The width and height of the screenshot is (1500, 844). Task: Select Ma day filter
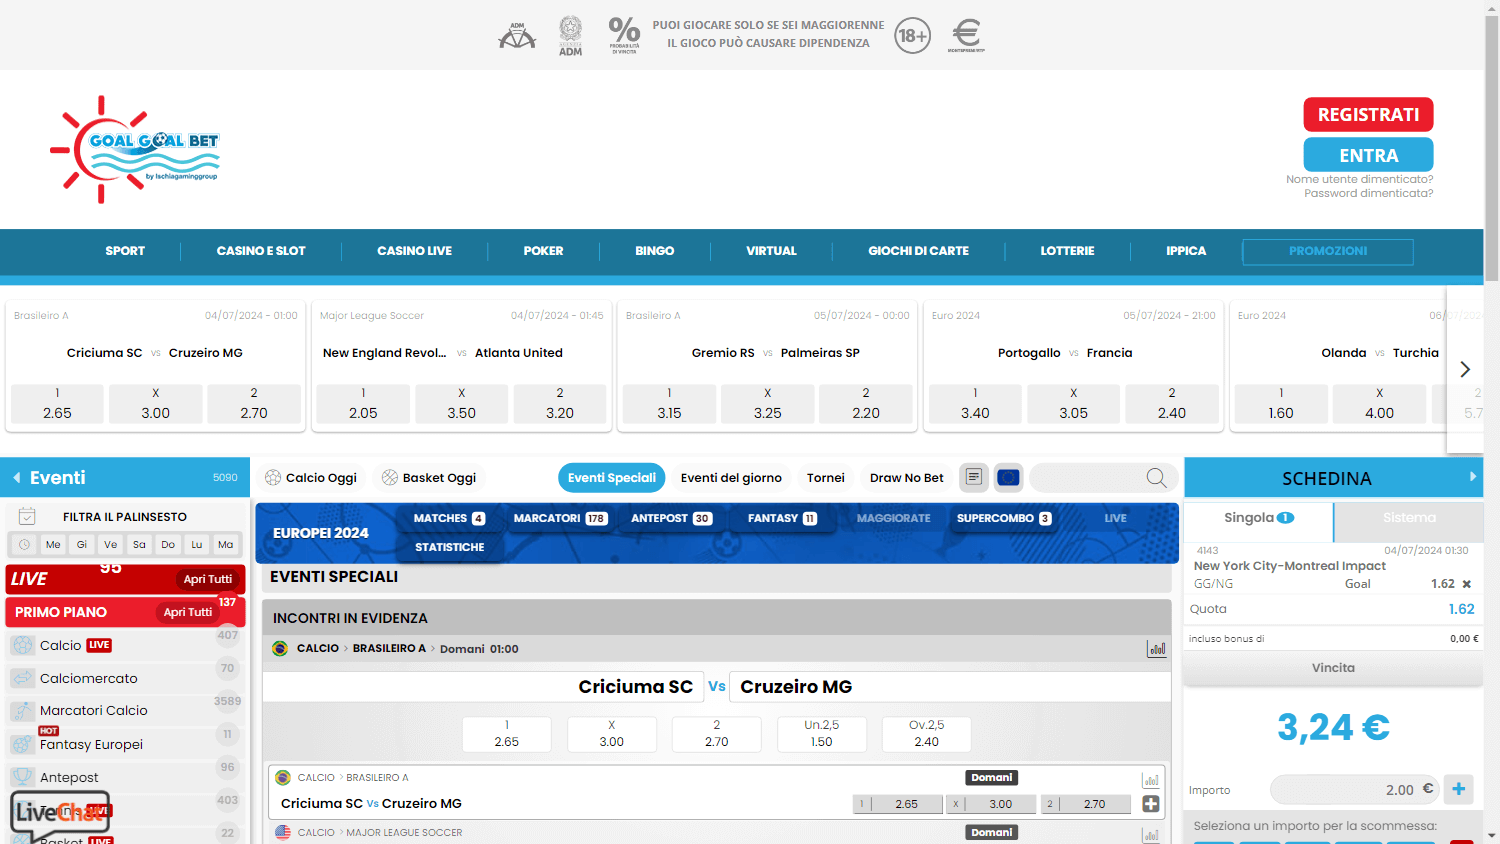pos(226,545)
